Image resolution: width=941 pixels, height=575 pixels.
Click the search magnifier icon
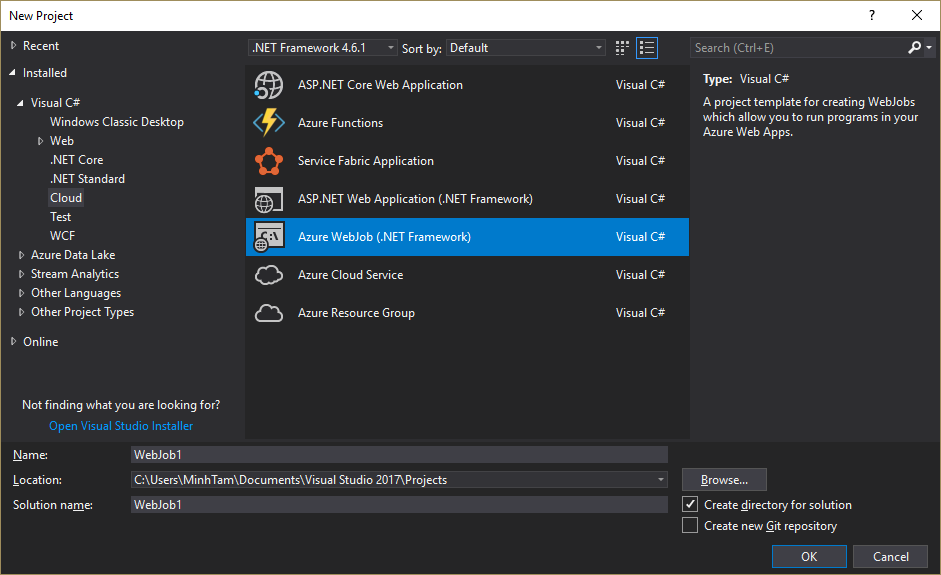pyautogui.click(x=914, y=47)
